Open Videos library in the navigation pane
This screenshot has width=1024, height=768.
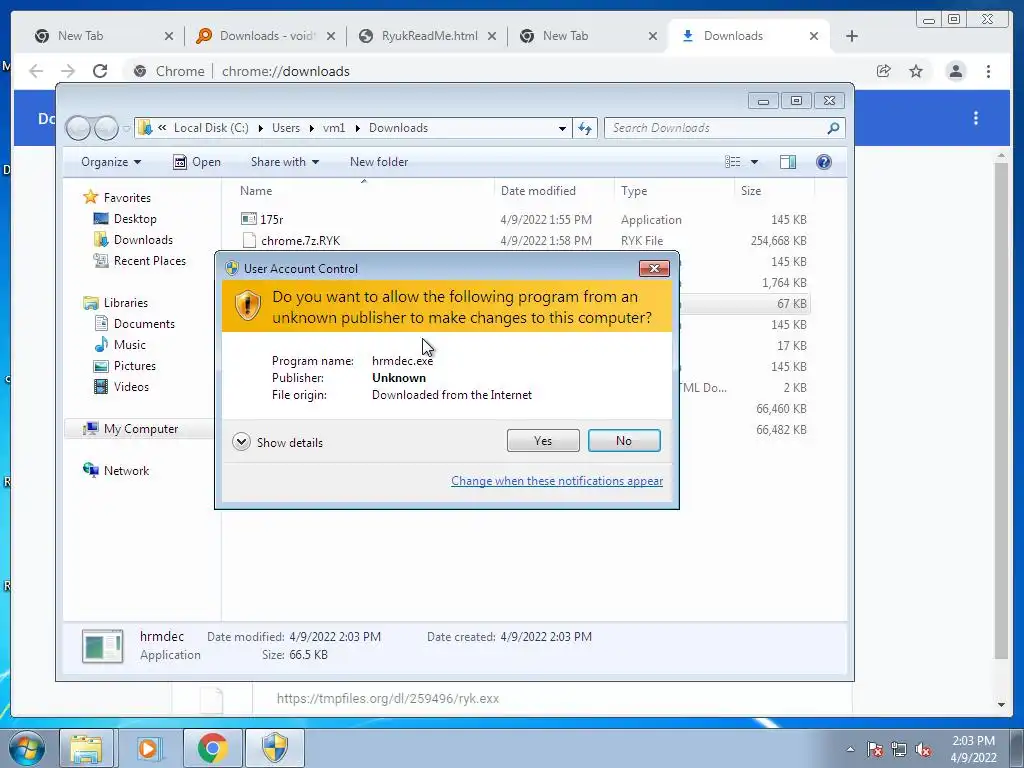click(x=121, y=387)
